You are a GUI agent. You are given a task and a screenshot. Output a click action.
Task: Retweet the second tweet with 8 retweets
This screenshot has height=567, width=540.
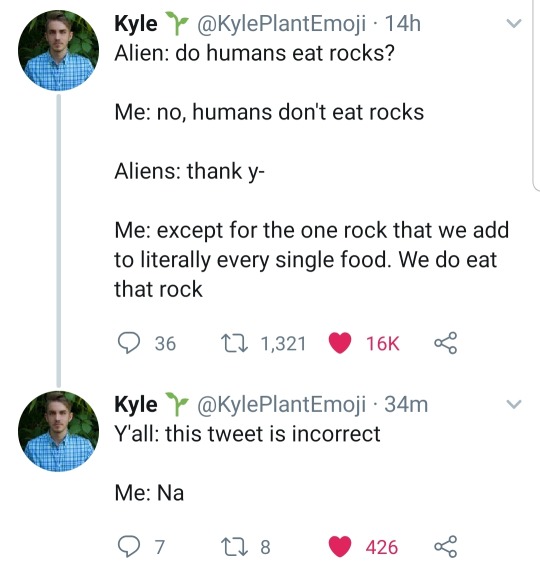pyautogui.click(x=234, y=546)
